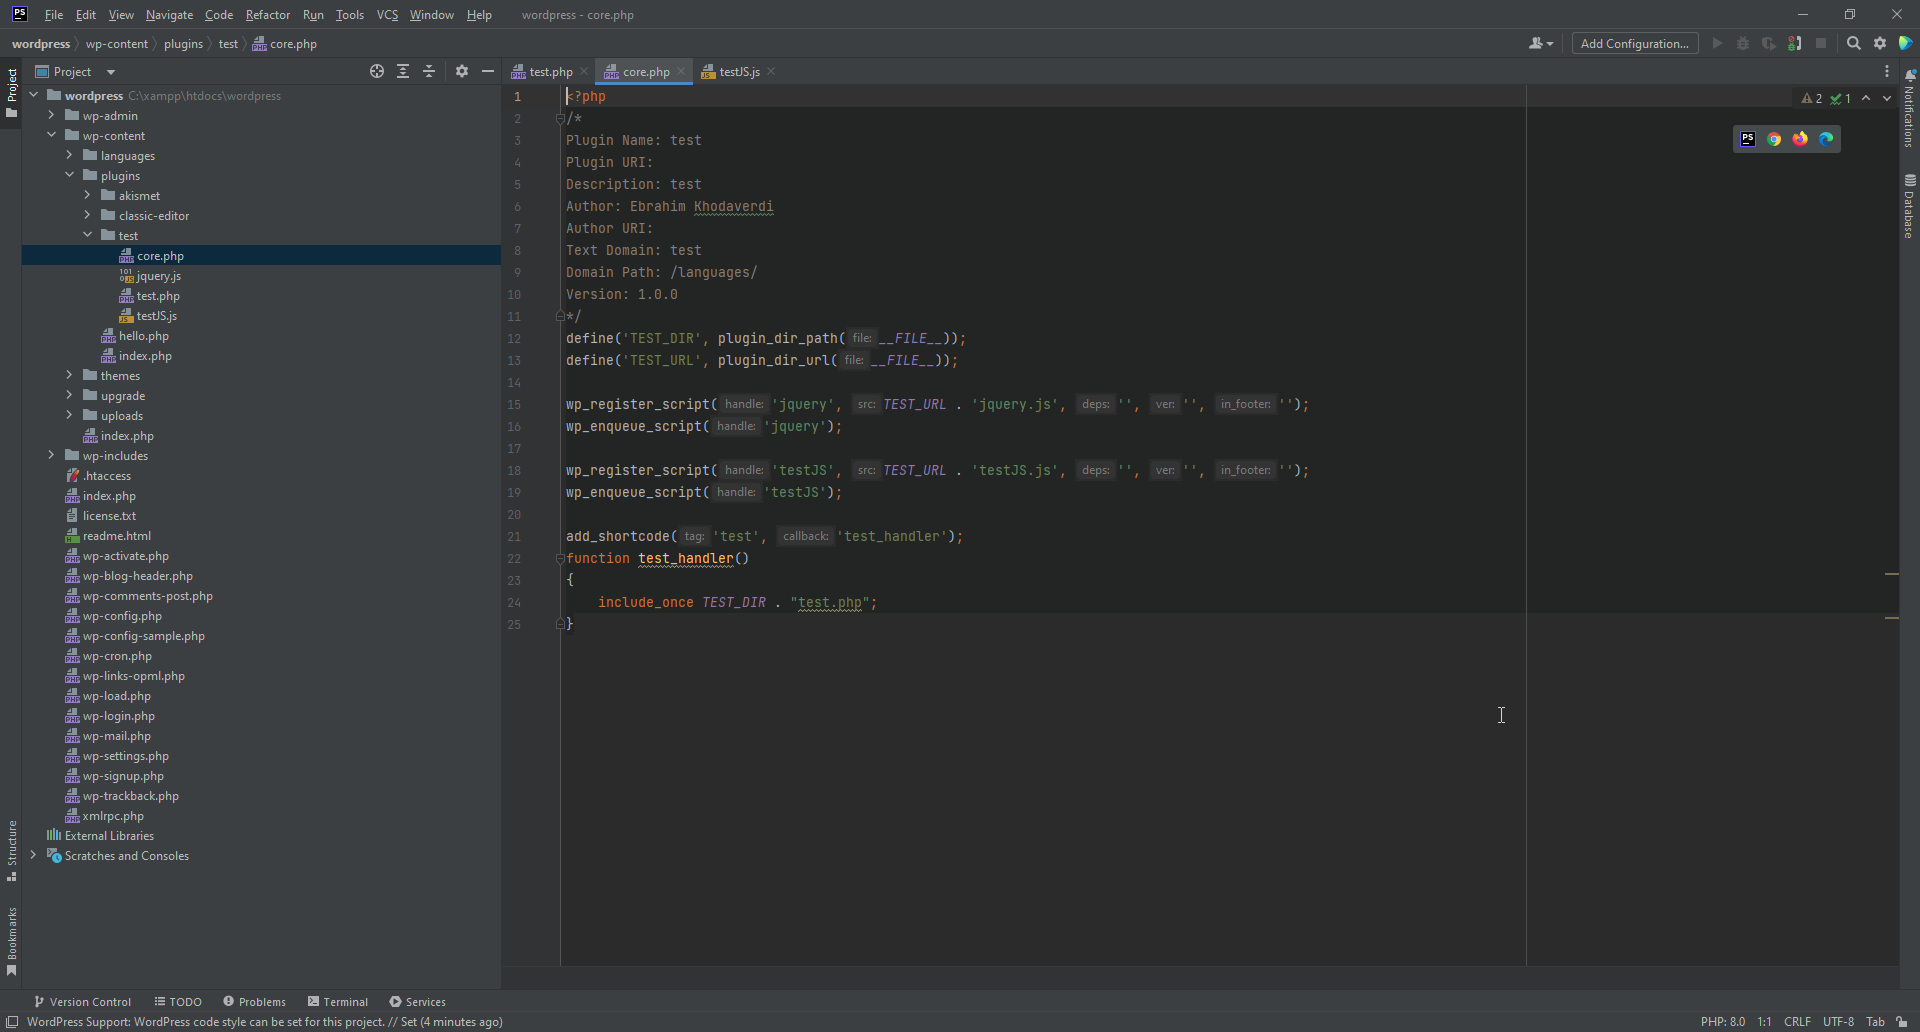Screen dimensions: 1920x1032
Task: Toggle read-only lock icon in status bar
Action: [x=1901, y=1021]
